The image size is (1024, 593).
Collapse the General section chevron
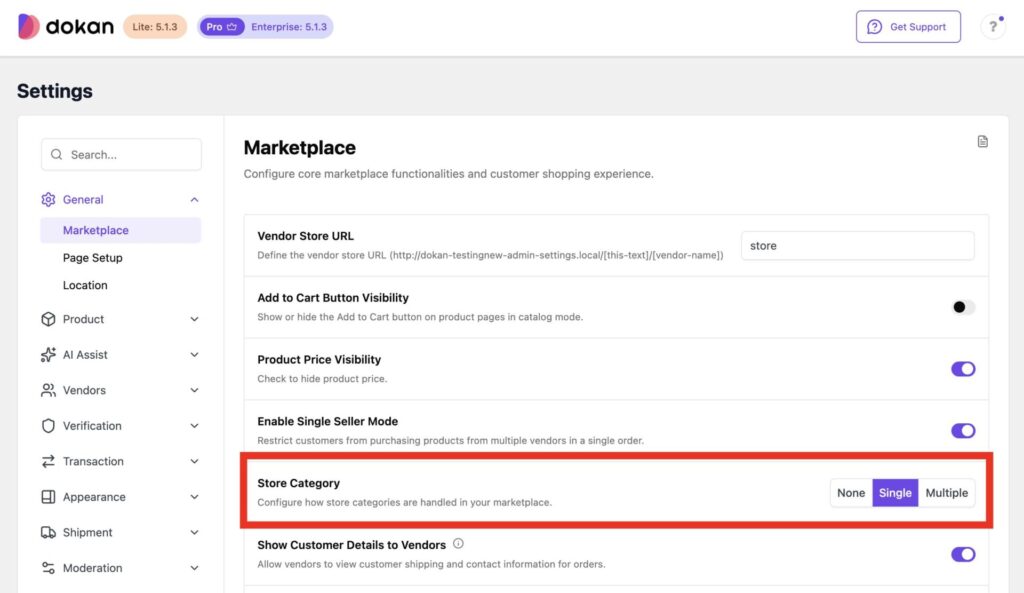(x=195, y=200)
